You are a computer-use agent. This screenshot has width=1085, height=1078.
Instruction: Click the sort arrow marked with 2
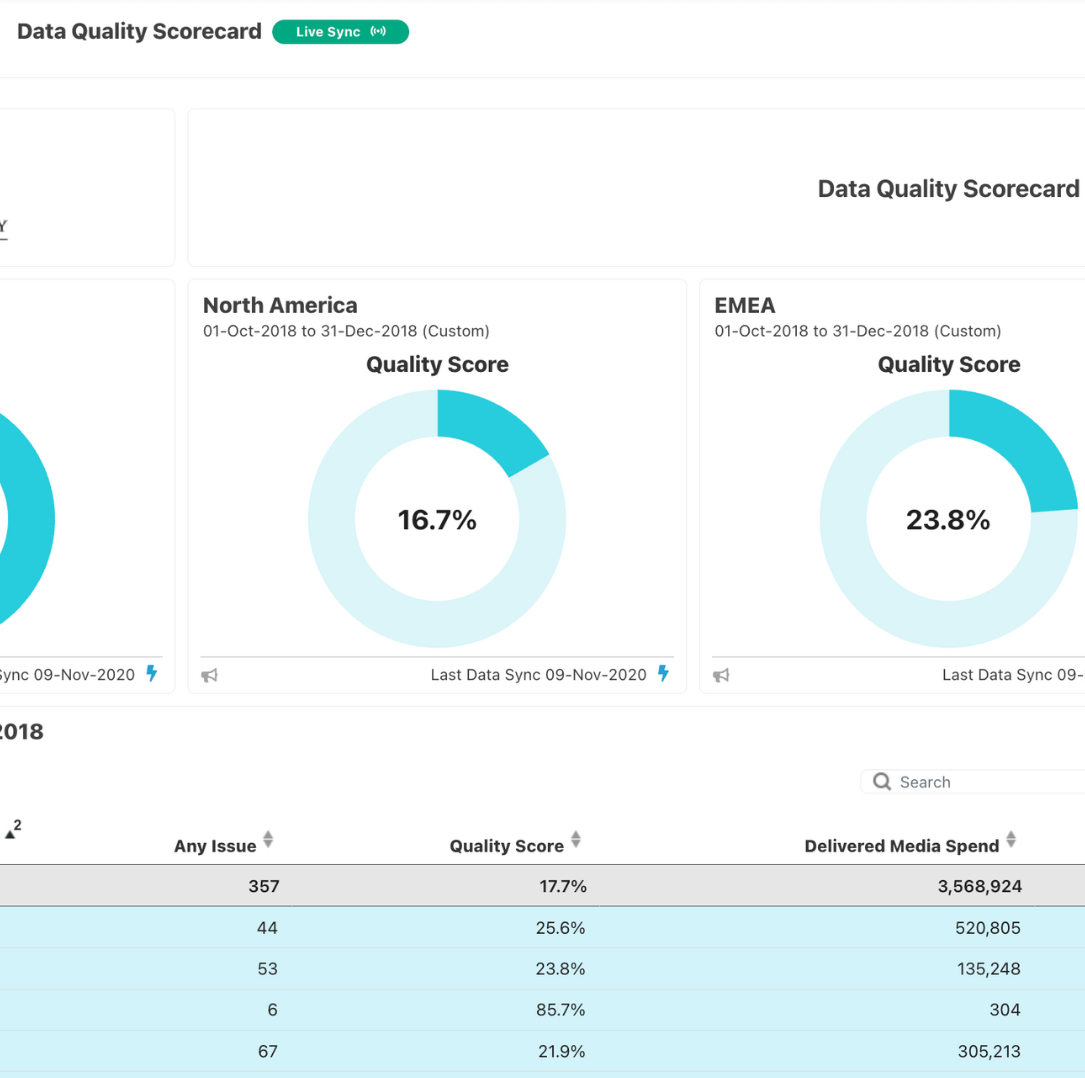(x=11, y=832)
